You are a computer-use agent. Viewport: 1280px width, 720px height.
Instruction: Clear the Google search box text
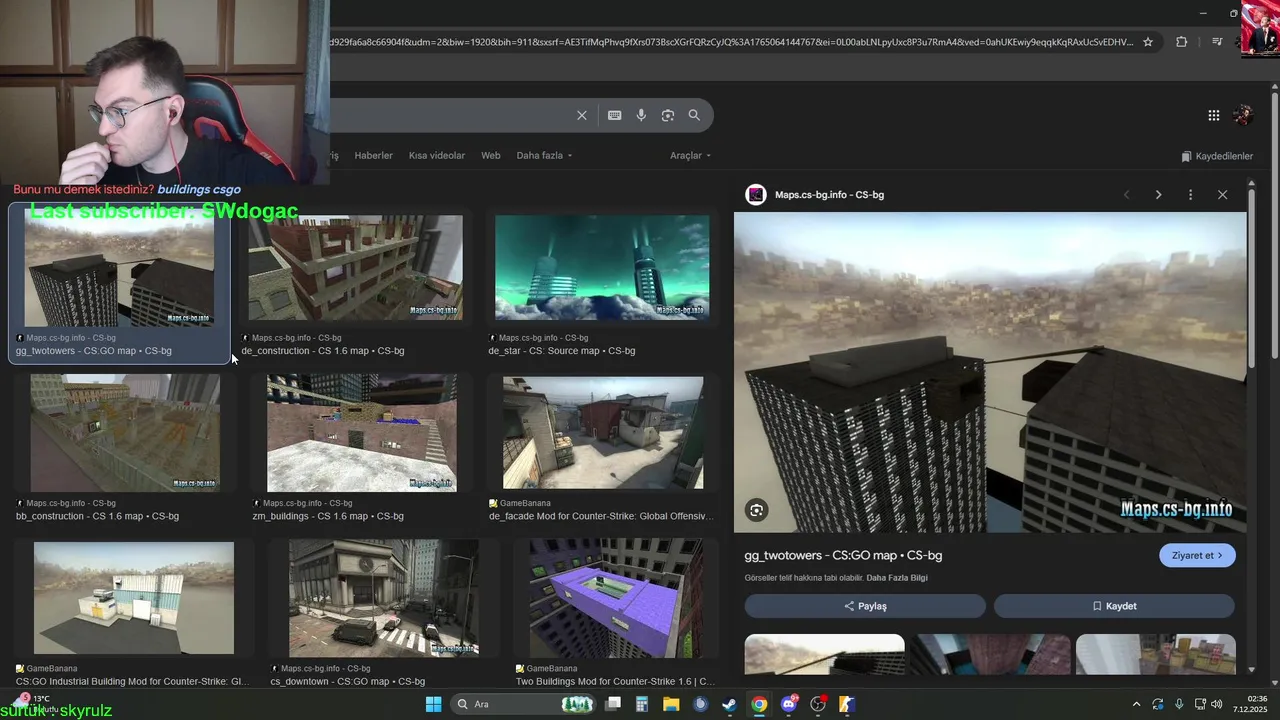582,115
